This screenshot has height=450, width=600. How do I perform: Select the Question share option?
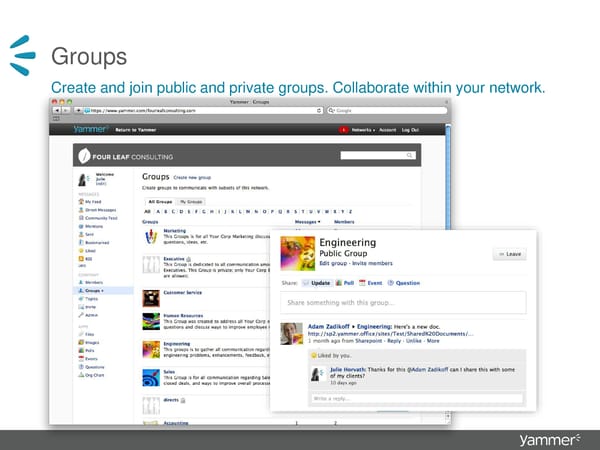point(404,283)
